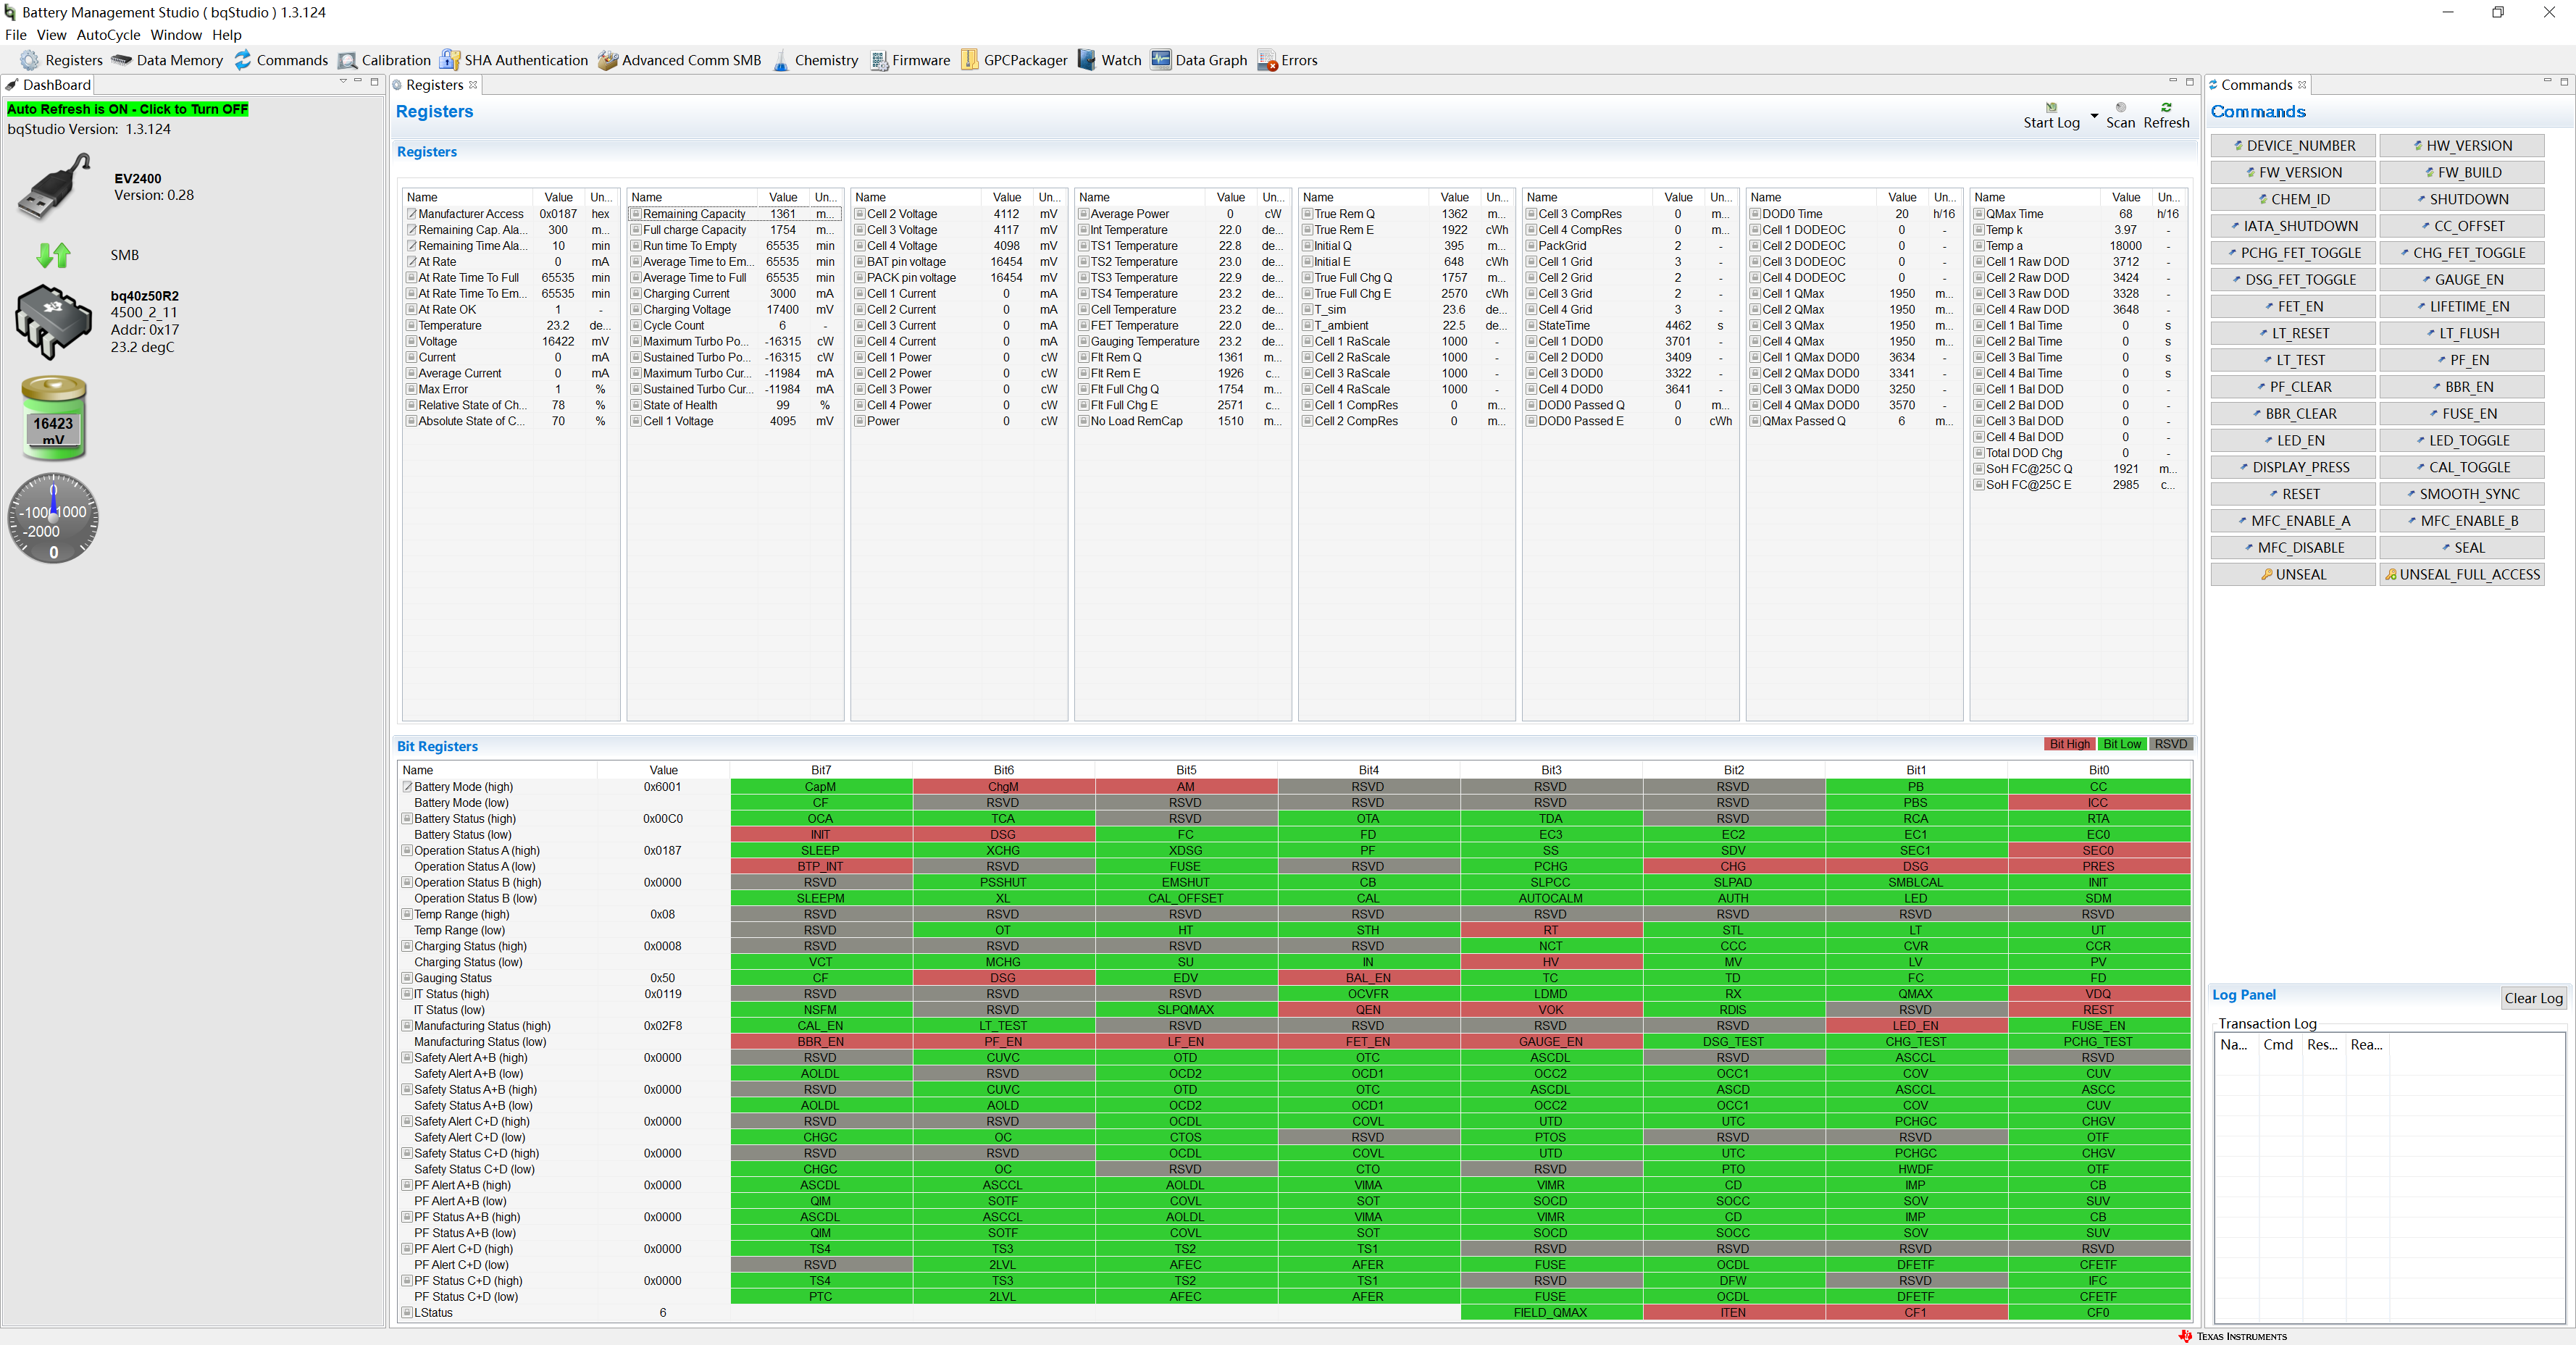Turn off Auto Refresh in DashBoard
Screen dimensions: 2576x1345
tap(128, 109)
